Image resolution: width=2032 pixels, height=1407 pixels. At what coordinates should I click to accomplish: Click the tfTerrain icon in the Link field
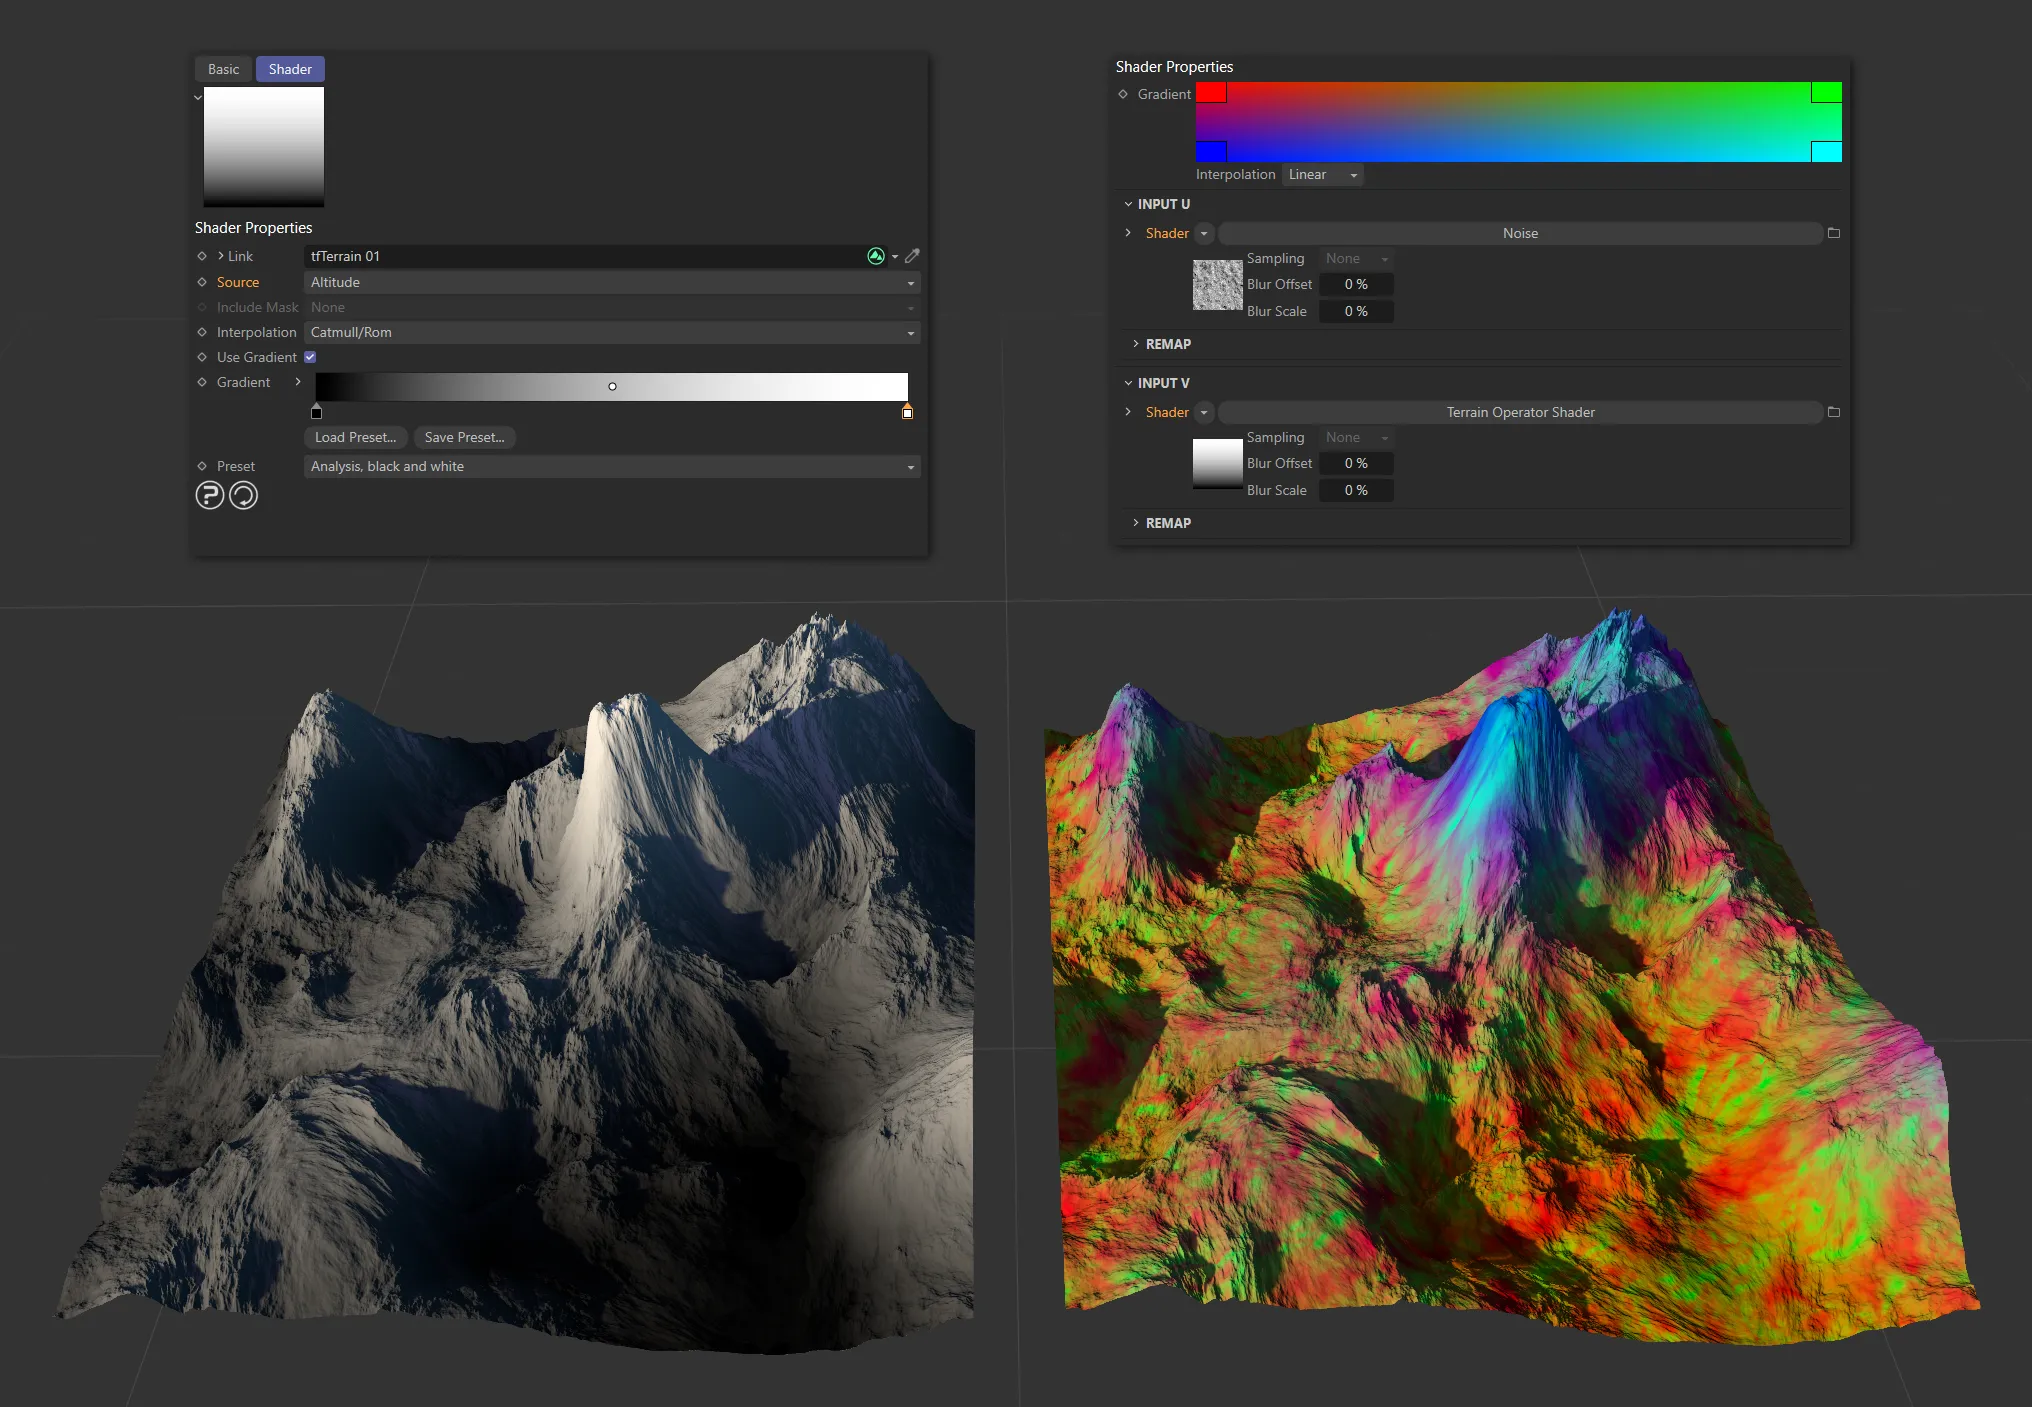click(876, 256)
